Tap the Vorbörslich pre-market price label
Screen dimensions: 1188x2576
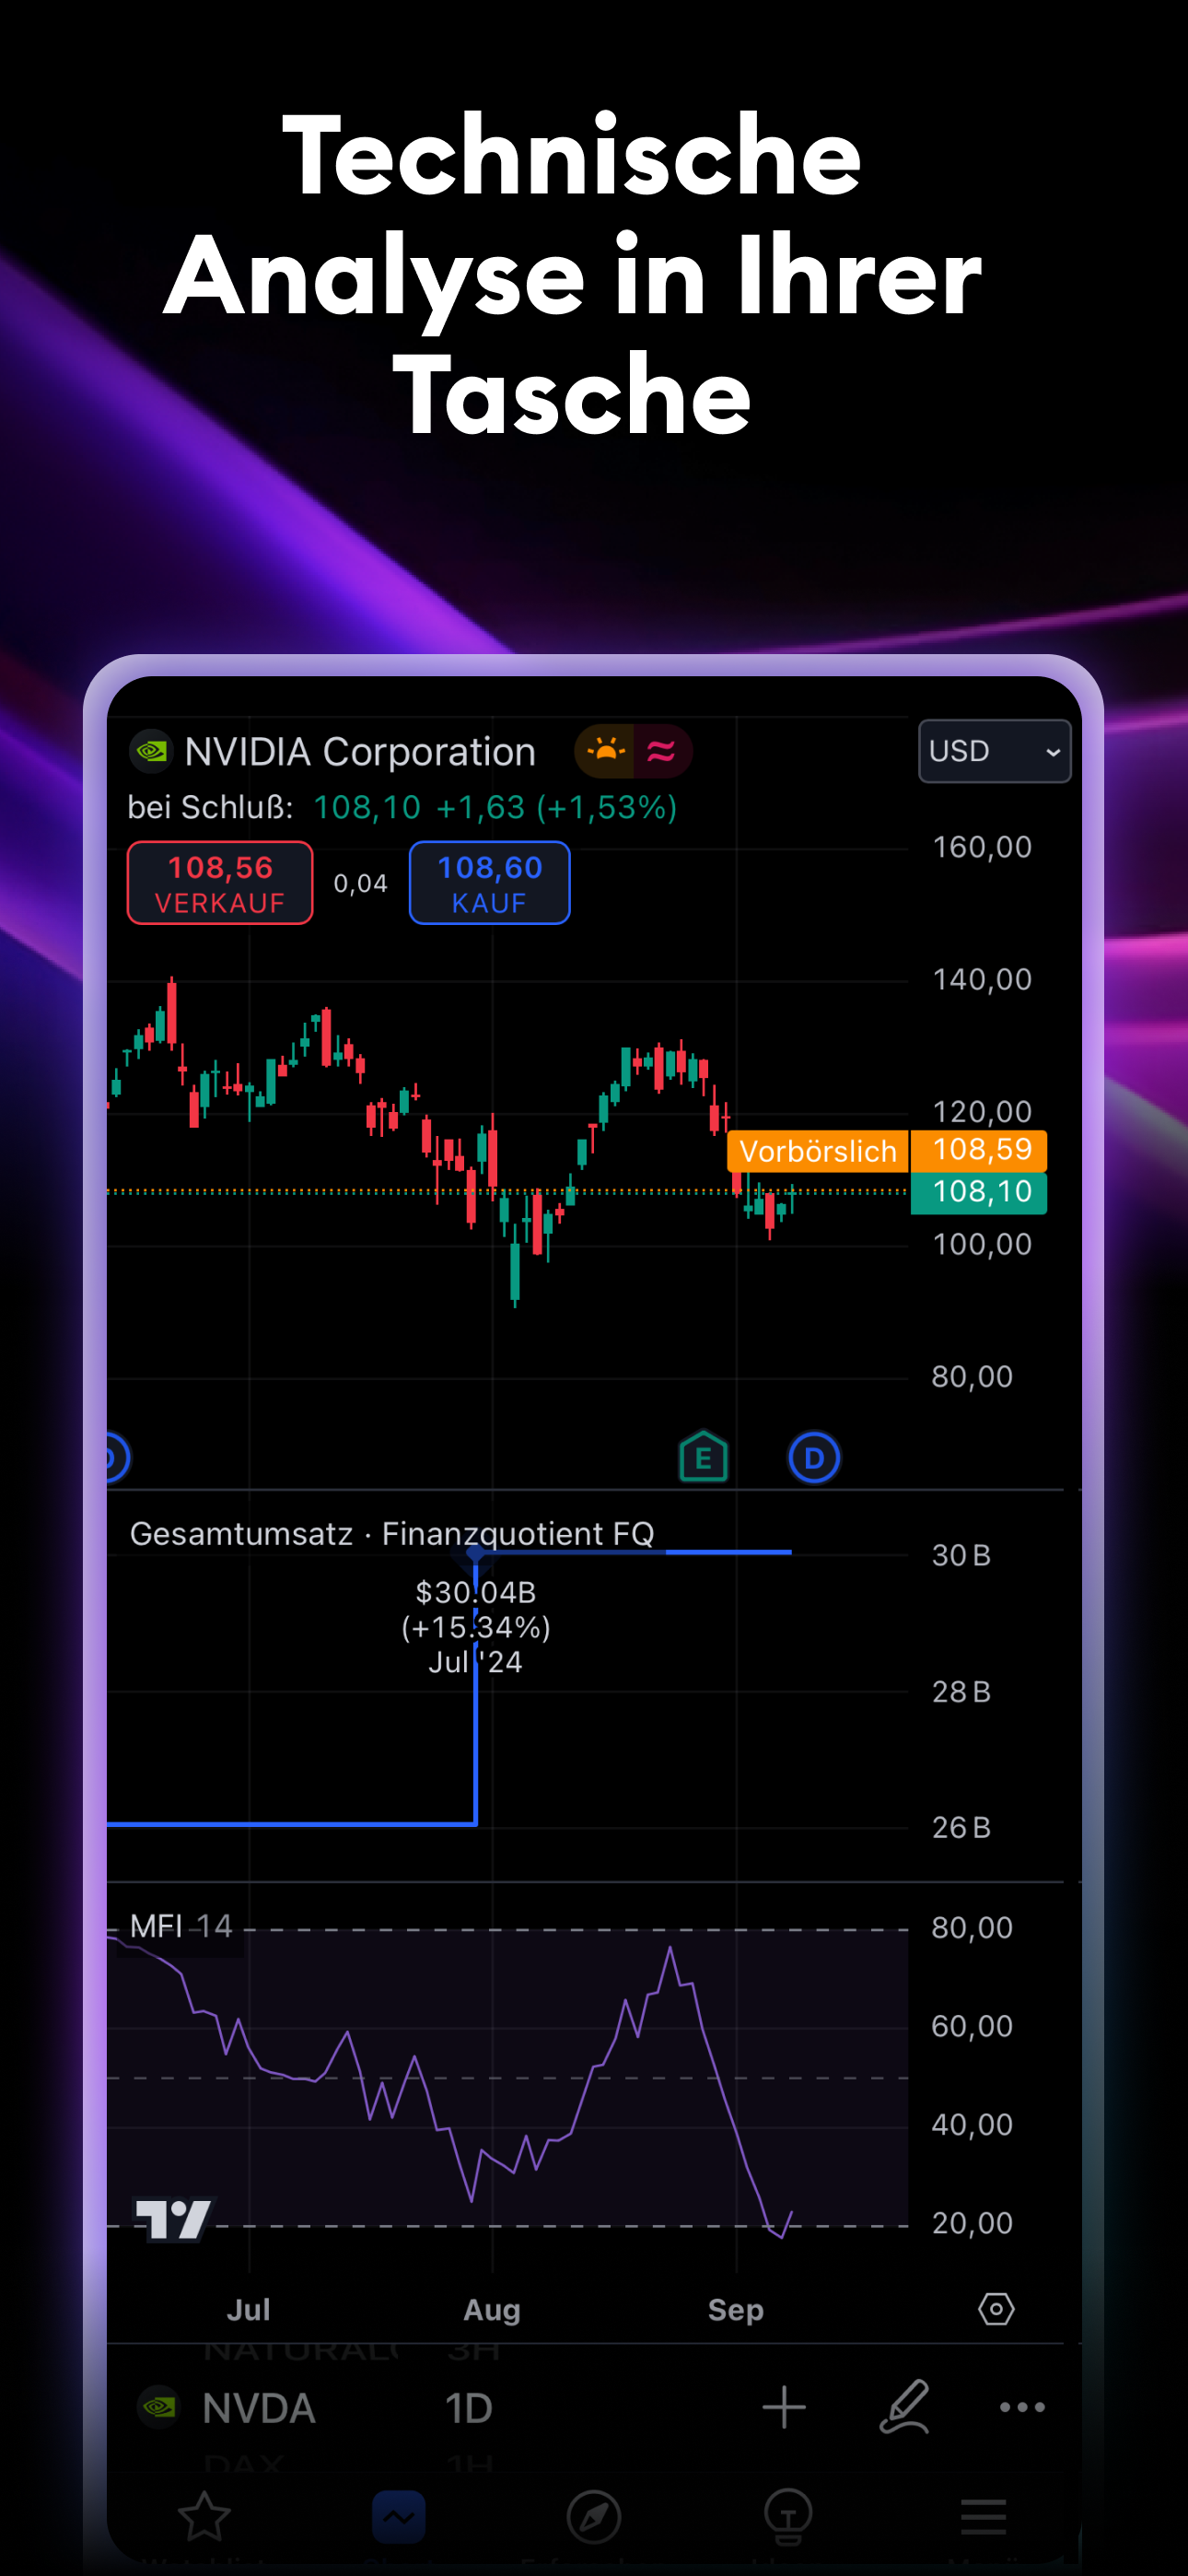click(x=818, y=1151)
